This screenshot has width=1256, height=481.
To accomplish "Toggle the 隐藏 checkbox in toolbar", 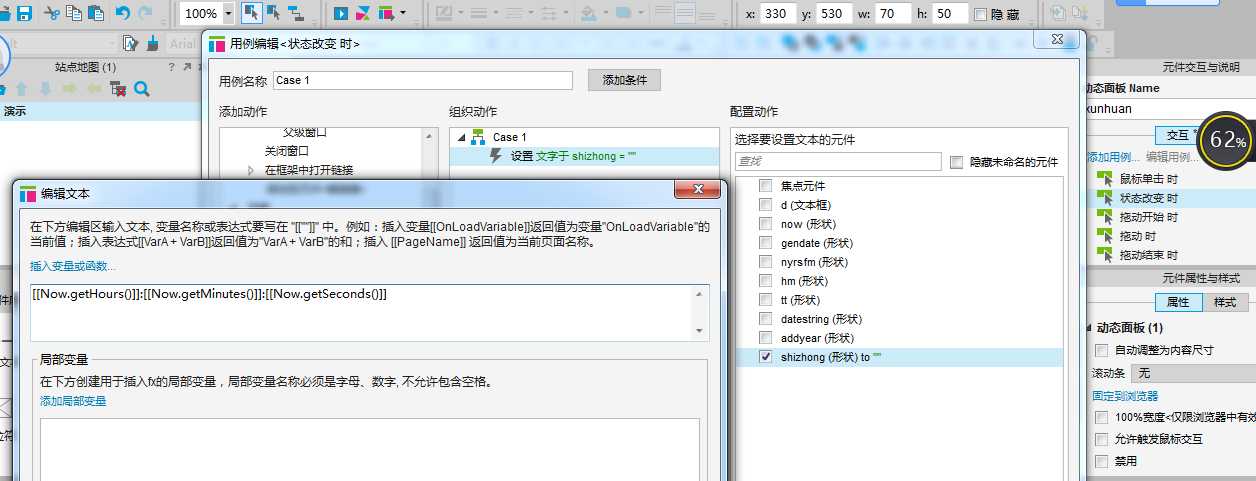I will point(980,14).
